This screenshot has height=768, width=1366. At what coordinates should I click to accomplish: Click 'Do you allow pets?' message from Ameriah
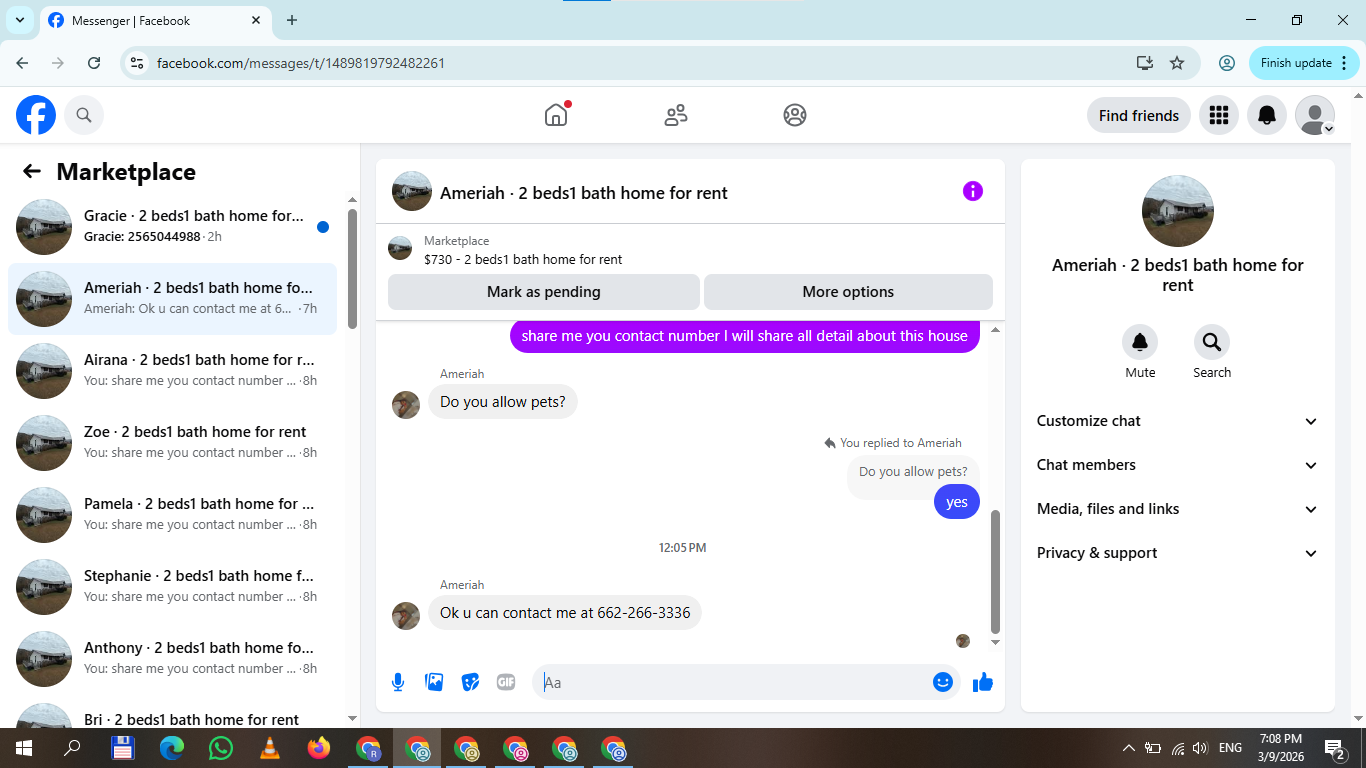coord(503,402)
